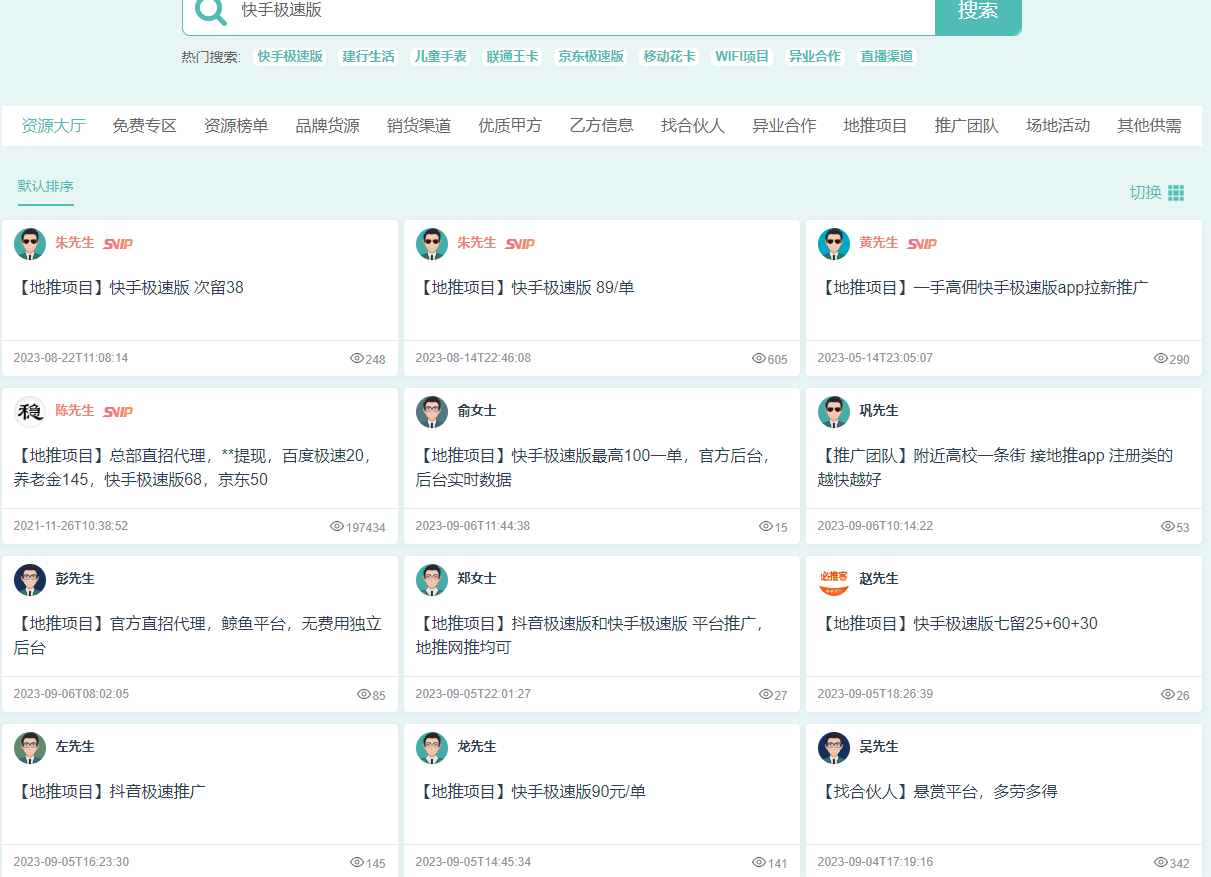Screen dimensions: 1211x877
Task: Open listing 快手极速版 次留38
Action: (129, 288)
